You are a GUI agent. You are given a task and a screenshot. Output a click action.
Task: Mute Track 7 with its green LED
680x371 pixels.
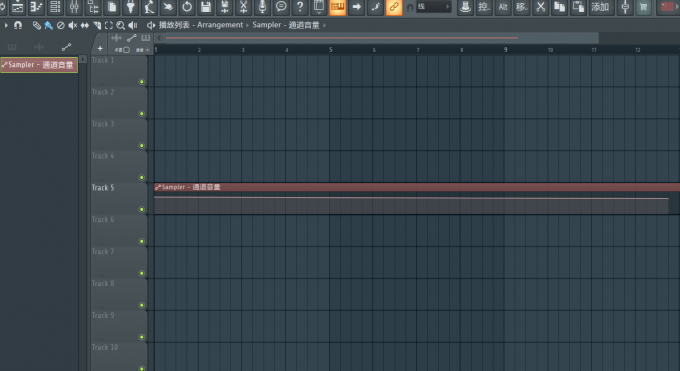pos(141,273)
